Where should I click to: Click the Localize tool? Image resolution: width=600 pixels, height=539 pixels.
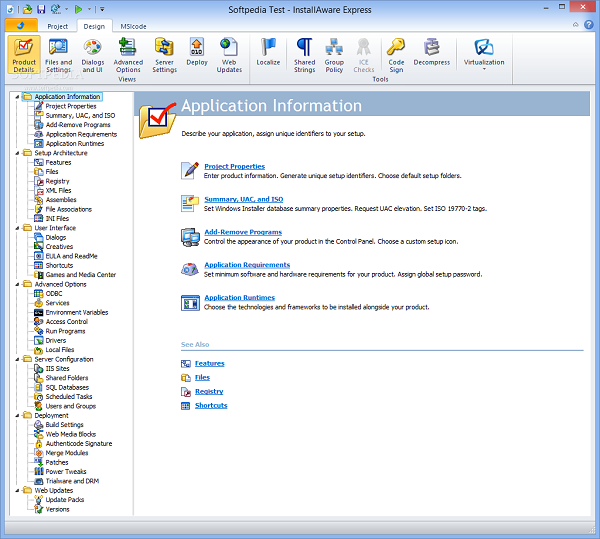pyautogui.click(x=268, y=52)
